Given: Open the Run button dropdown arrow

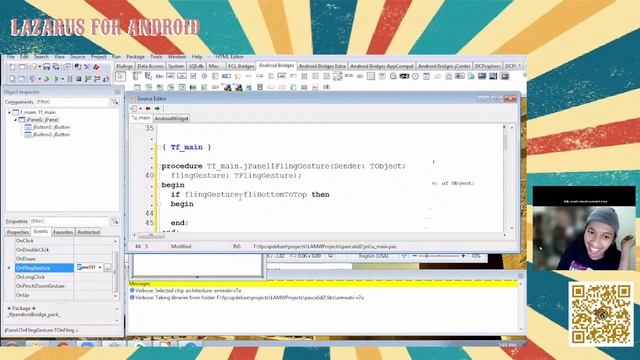Looking at the screenshot, I should click(62, 79).
